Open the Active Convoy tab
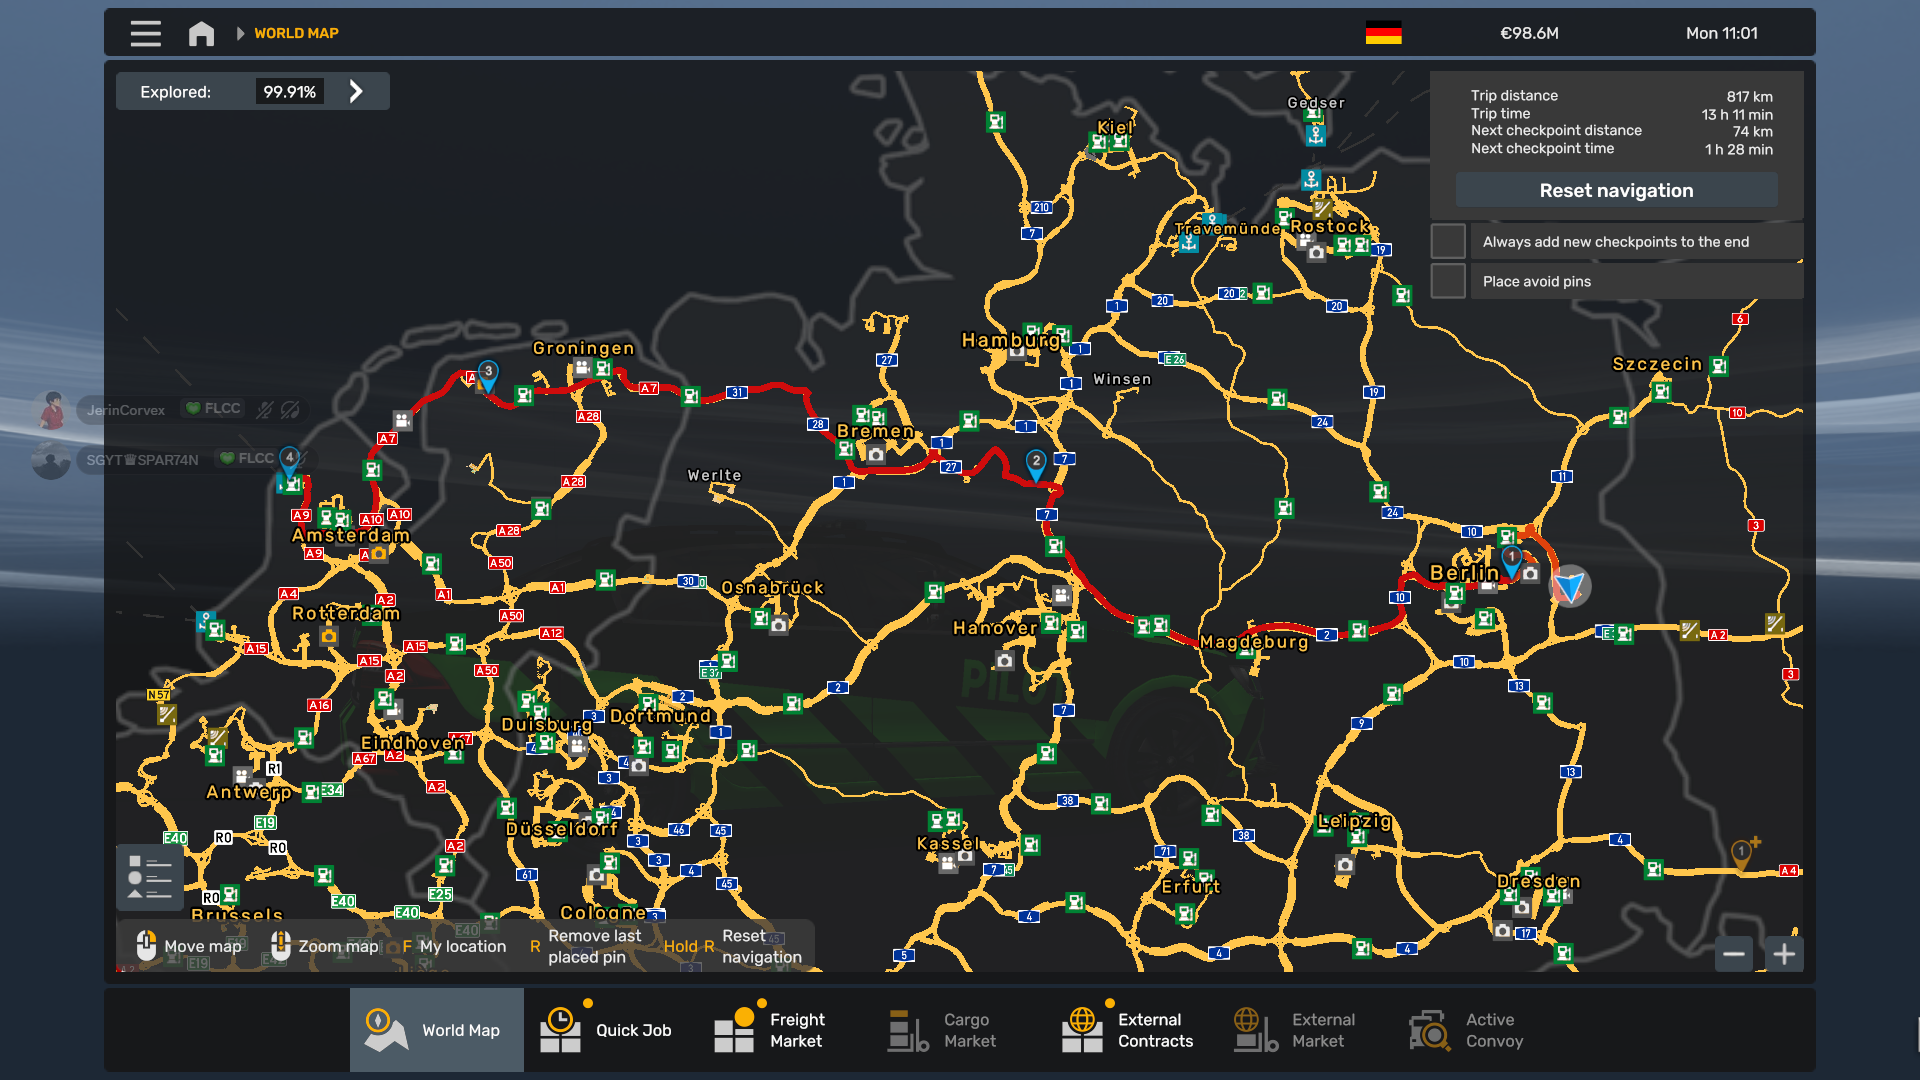Image resolution: width=1920 pixels, height=1080 pixels. pyautogui.click(x=1480, y=1030)
